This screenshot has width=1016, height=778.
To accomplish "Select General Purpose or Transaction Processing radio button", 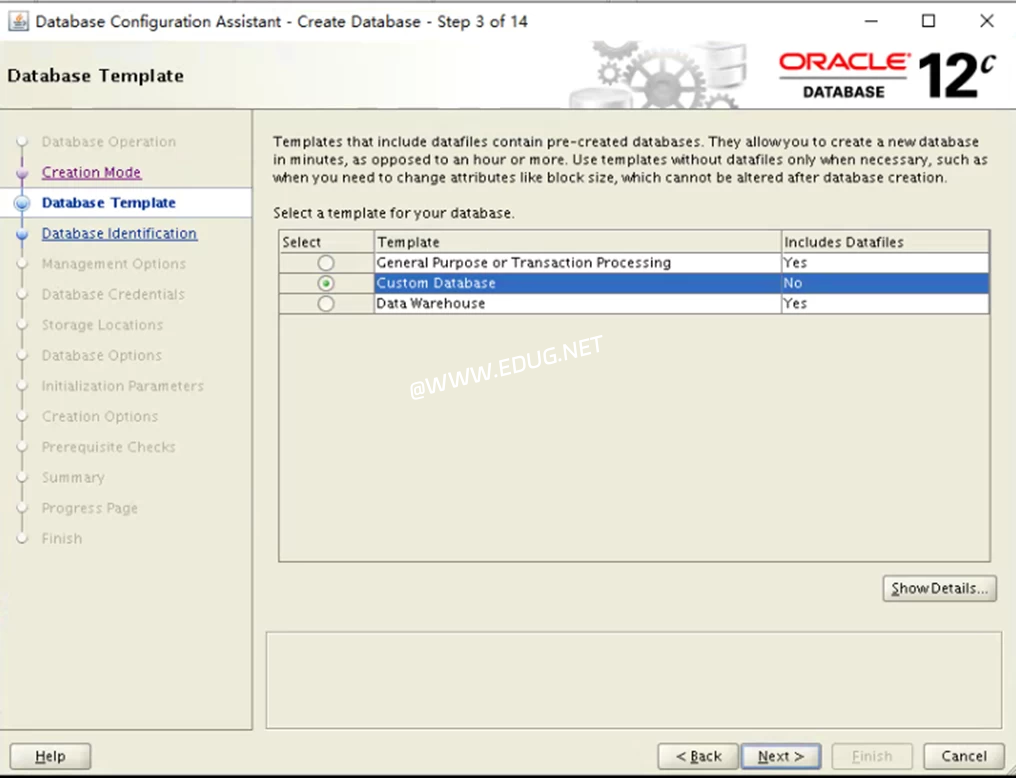I will click(326, 262).
